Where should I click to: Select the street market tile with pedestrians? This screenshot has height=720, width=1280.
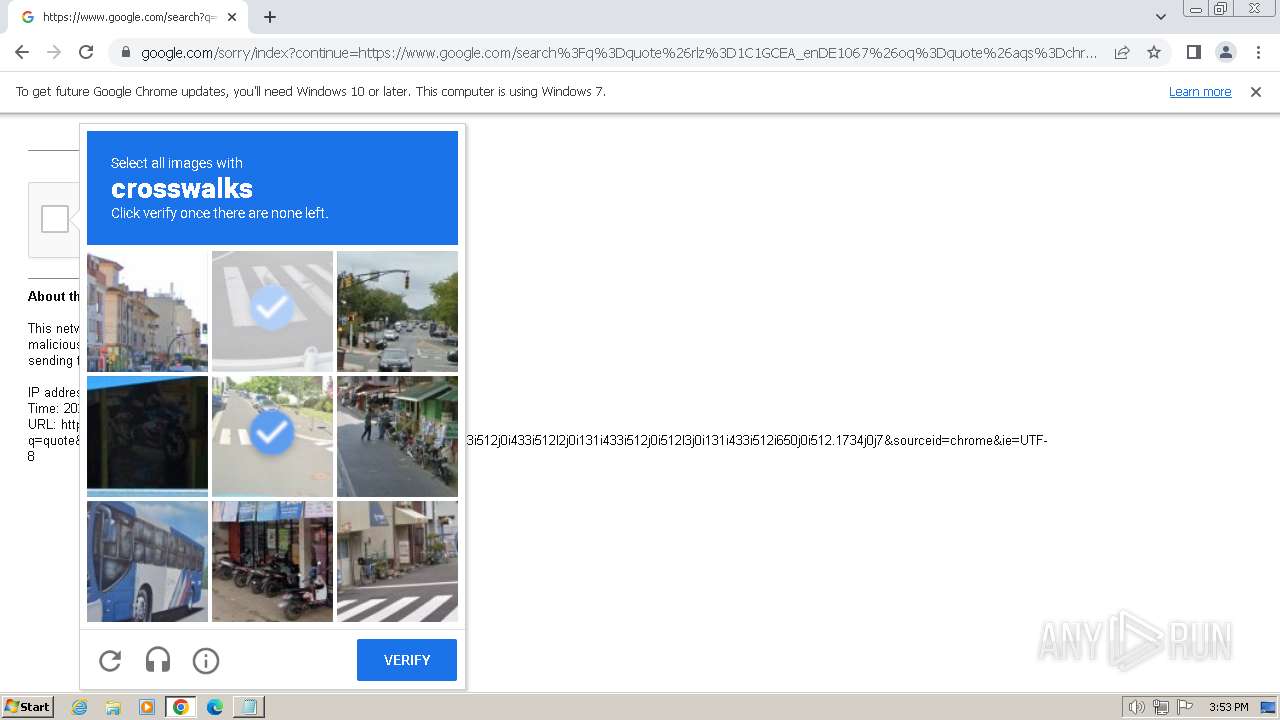pyautogui.click(x=397, y=436)
